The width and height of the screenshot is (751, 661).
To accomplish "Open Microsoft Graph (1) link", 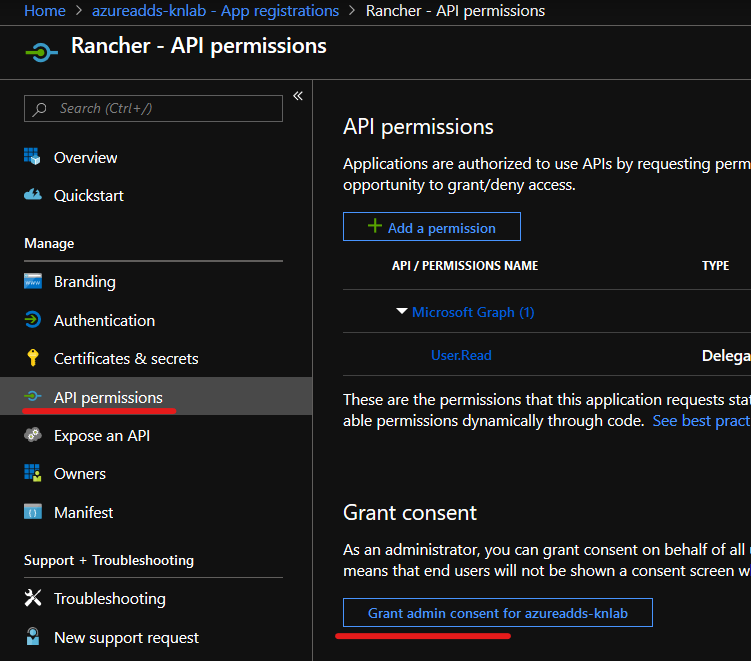I will [473, 312].
